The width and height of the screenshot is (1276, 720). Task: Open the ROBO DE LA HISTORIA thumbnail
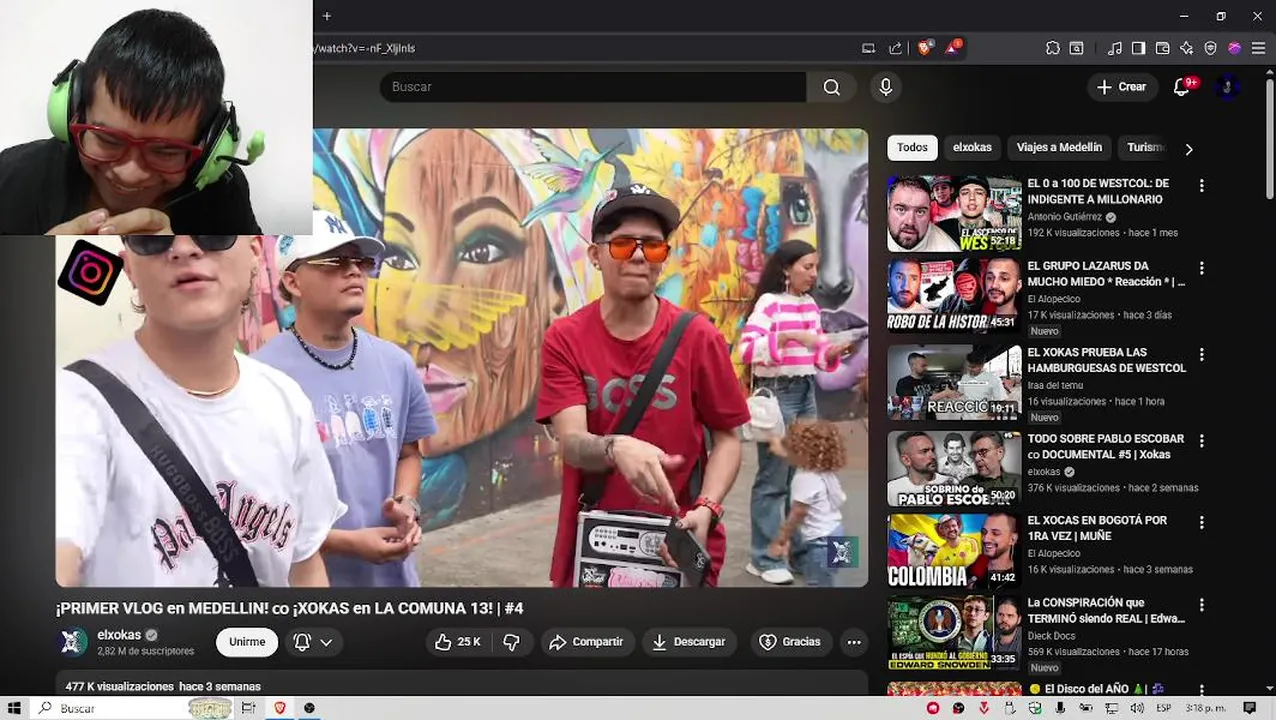[954, 295]
